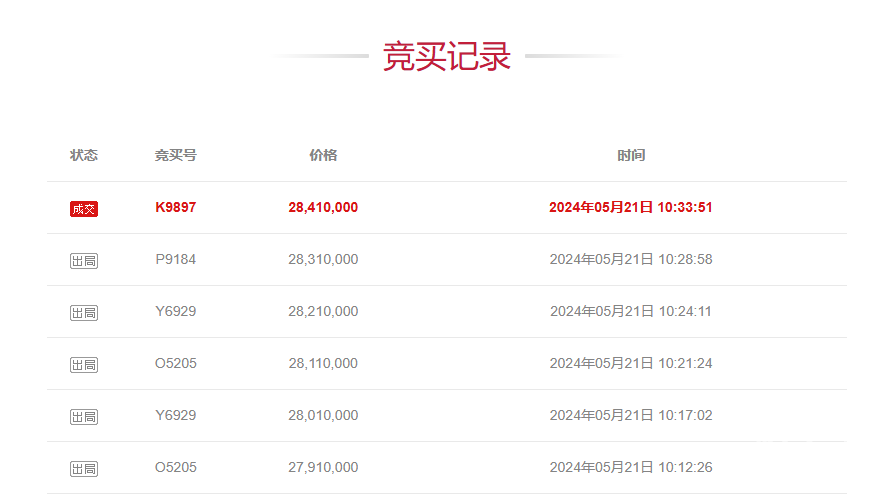Click the 出局 badge beside price 28,110,000

84,364
